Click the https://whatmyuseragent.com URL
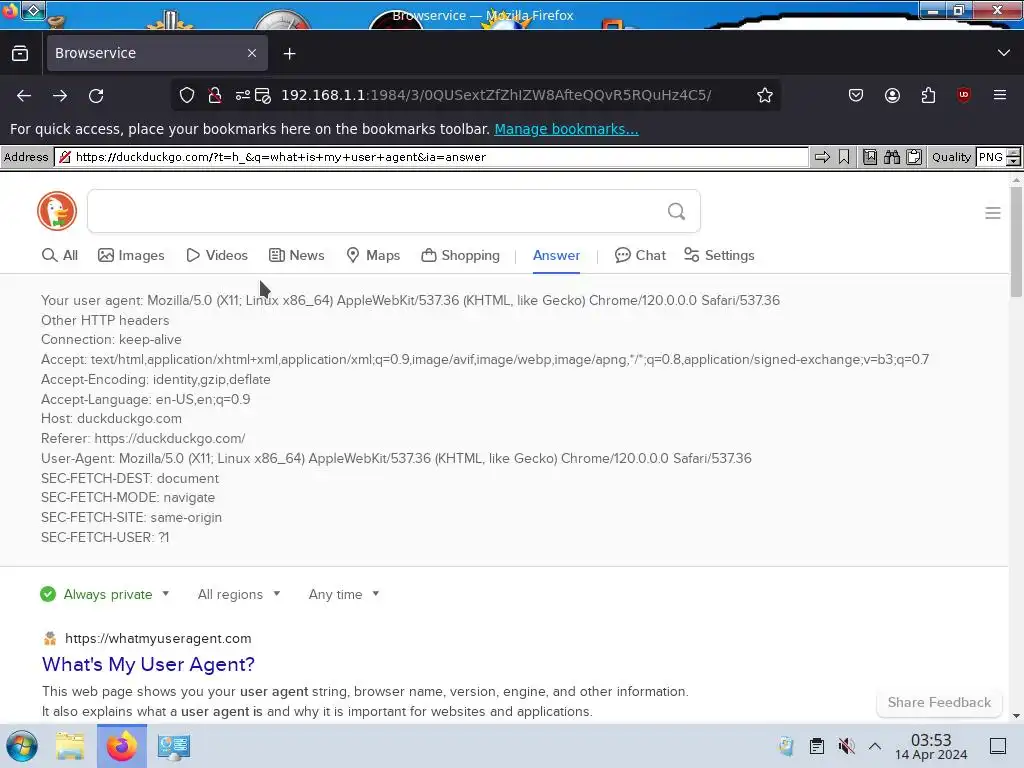The image size is (1024, 768). (158, 638)
